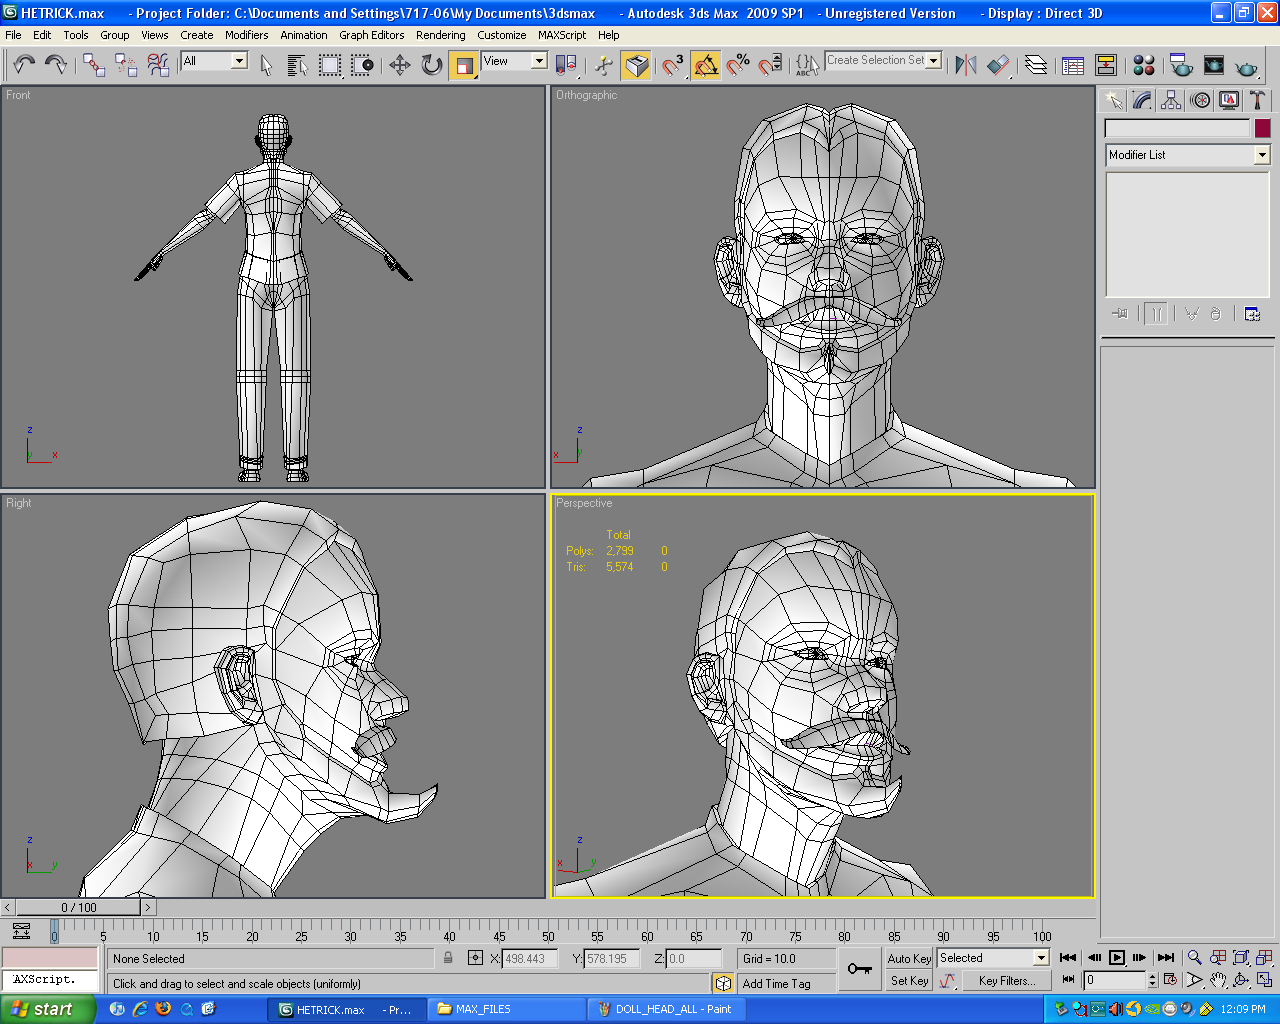Expand the Create Selection Set dropdown

coord(934,61)
